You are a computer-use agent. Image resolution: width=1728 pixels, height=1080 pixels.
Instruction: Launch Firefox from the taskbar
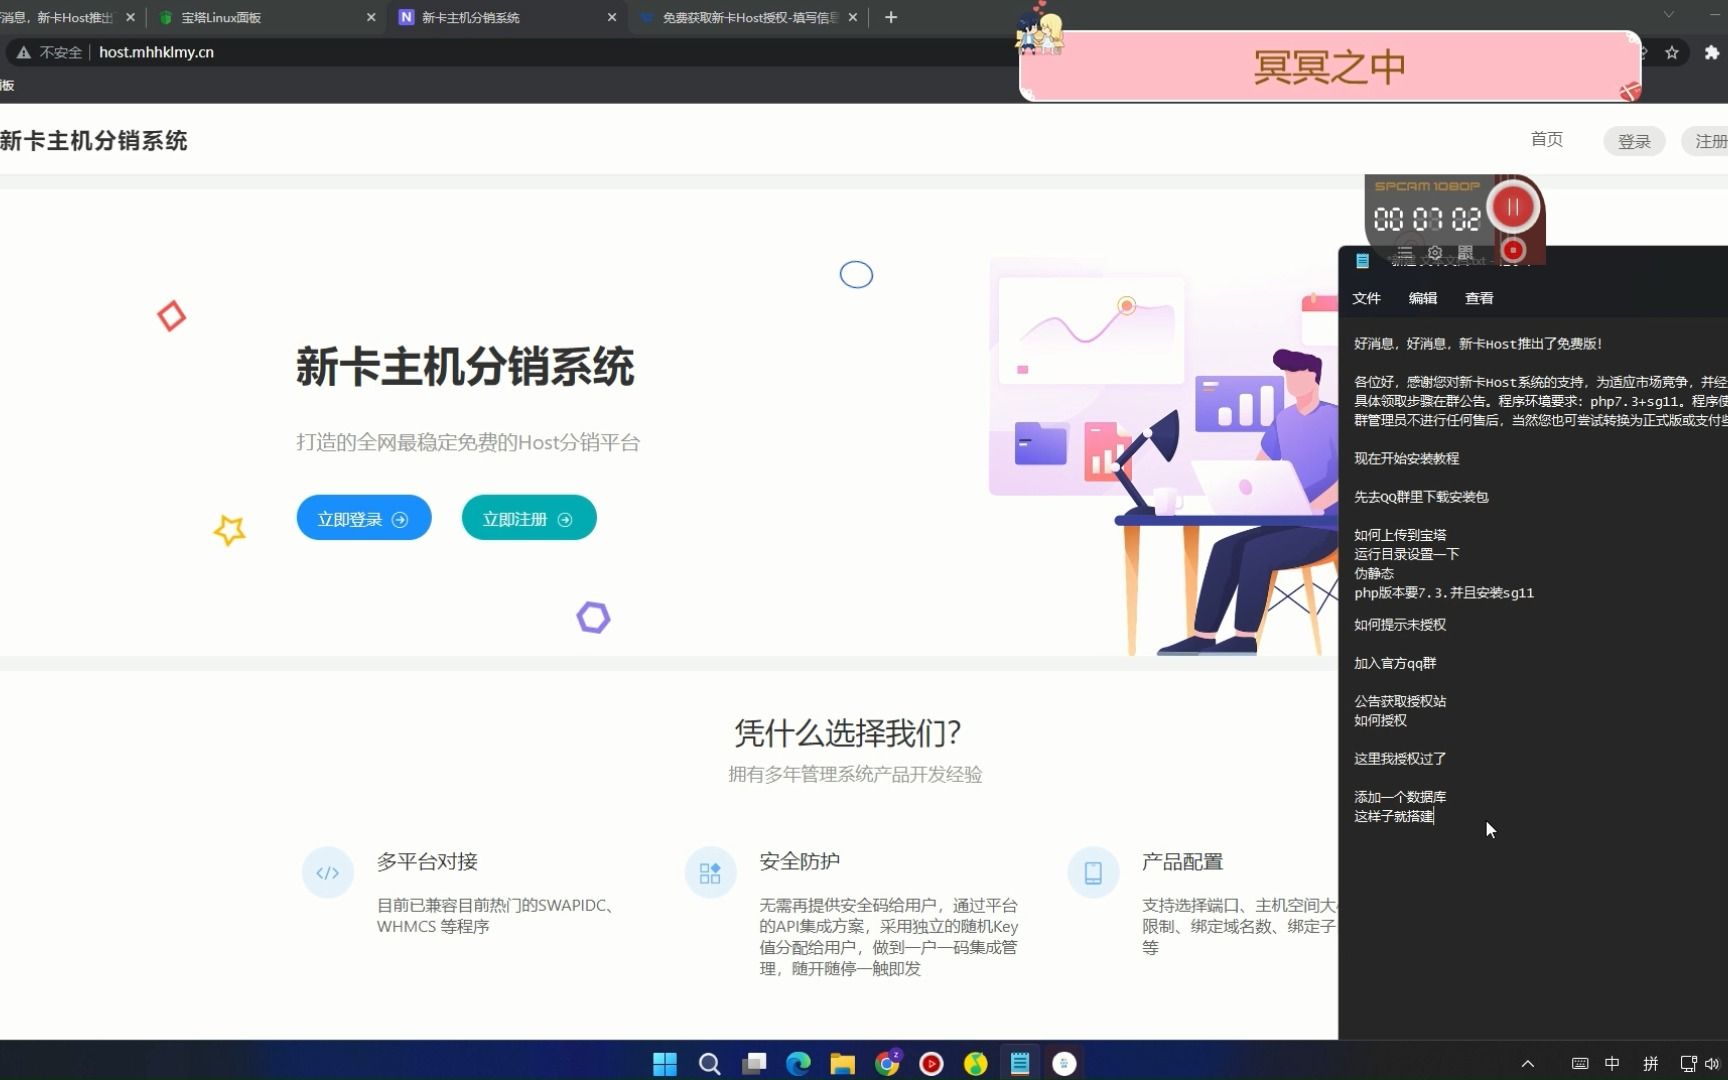coord(975,1063)
